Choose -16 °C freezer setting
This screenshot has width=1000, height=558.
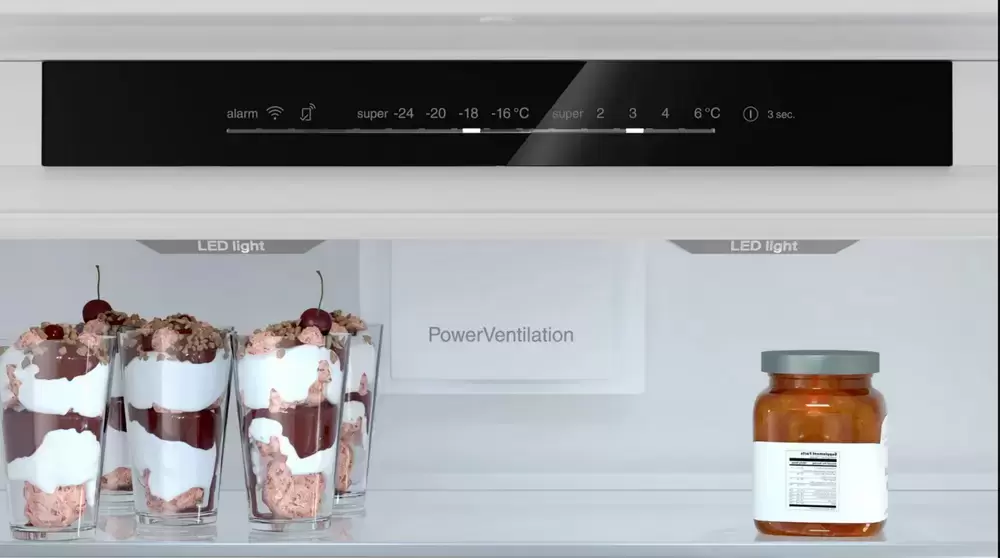tap(510, 114)
